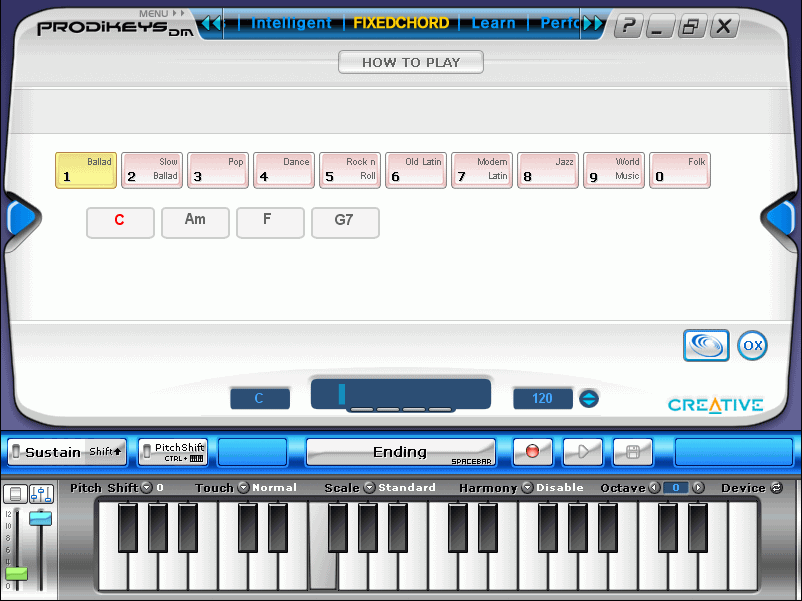The image size is (802, 601).
Task: Click the Creative swirl logo button
Action: coord(706,345)
